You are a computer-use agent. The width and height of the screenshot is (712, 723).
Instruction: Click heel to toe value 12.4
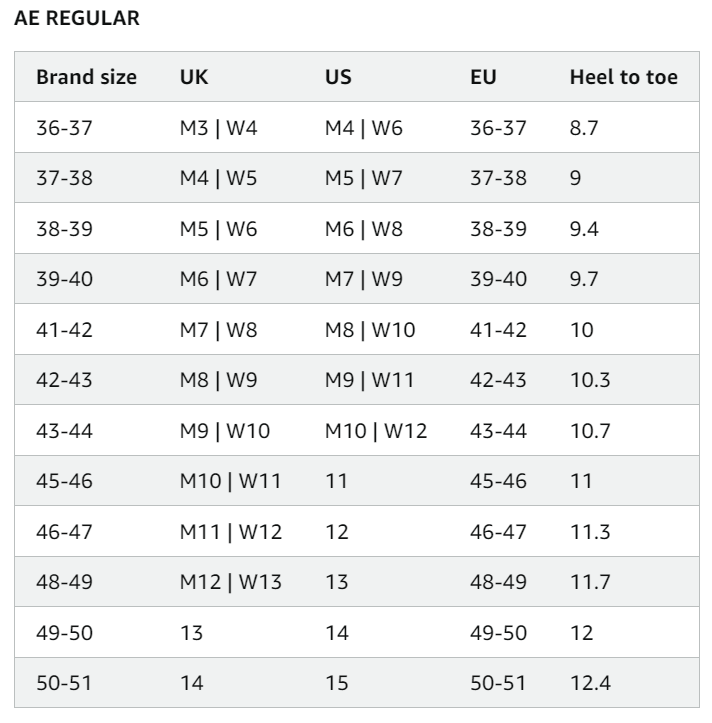point(589,683)
